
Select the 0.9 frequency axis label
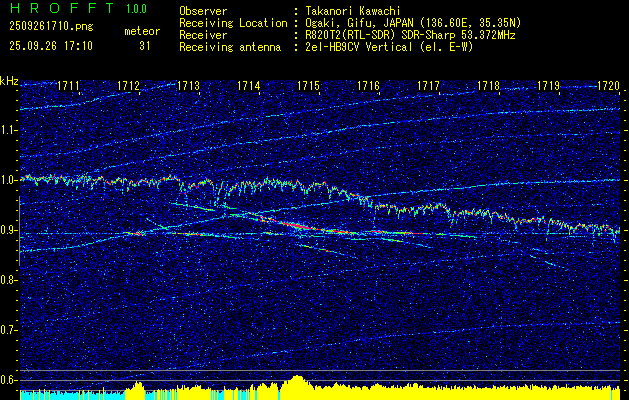tap(9, 230)
